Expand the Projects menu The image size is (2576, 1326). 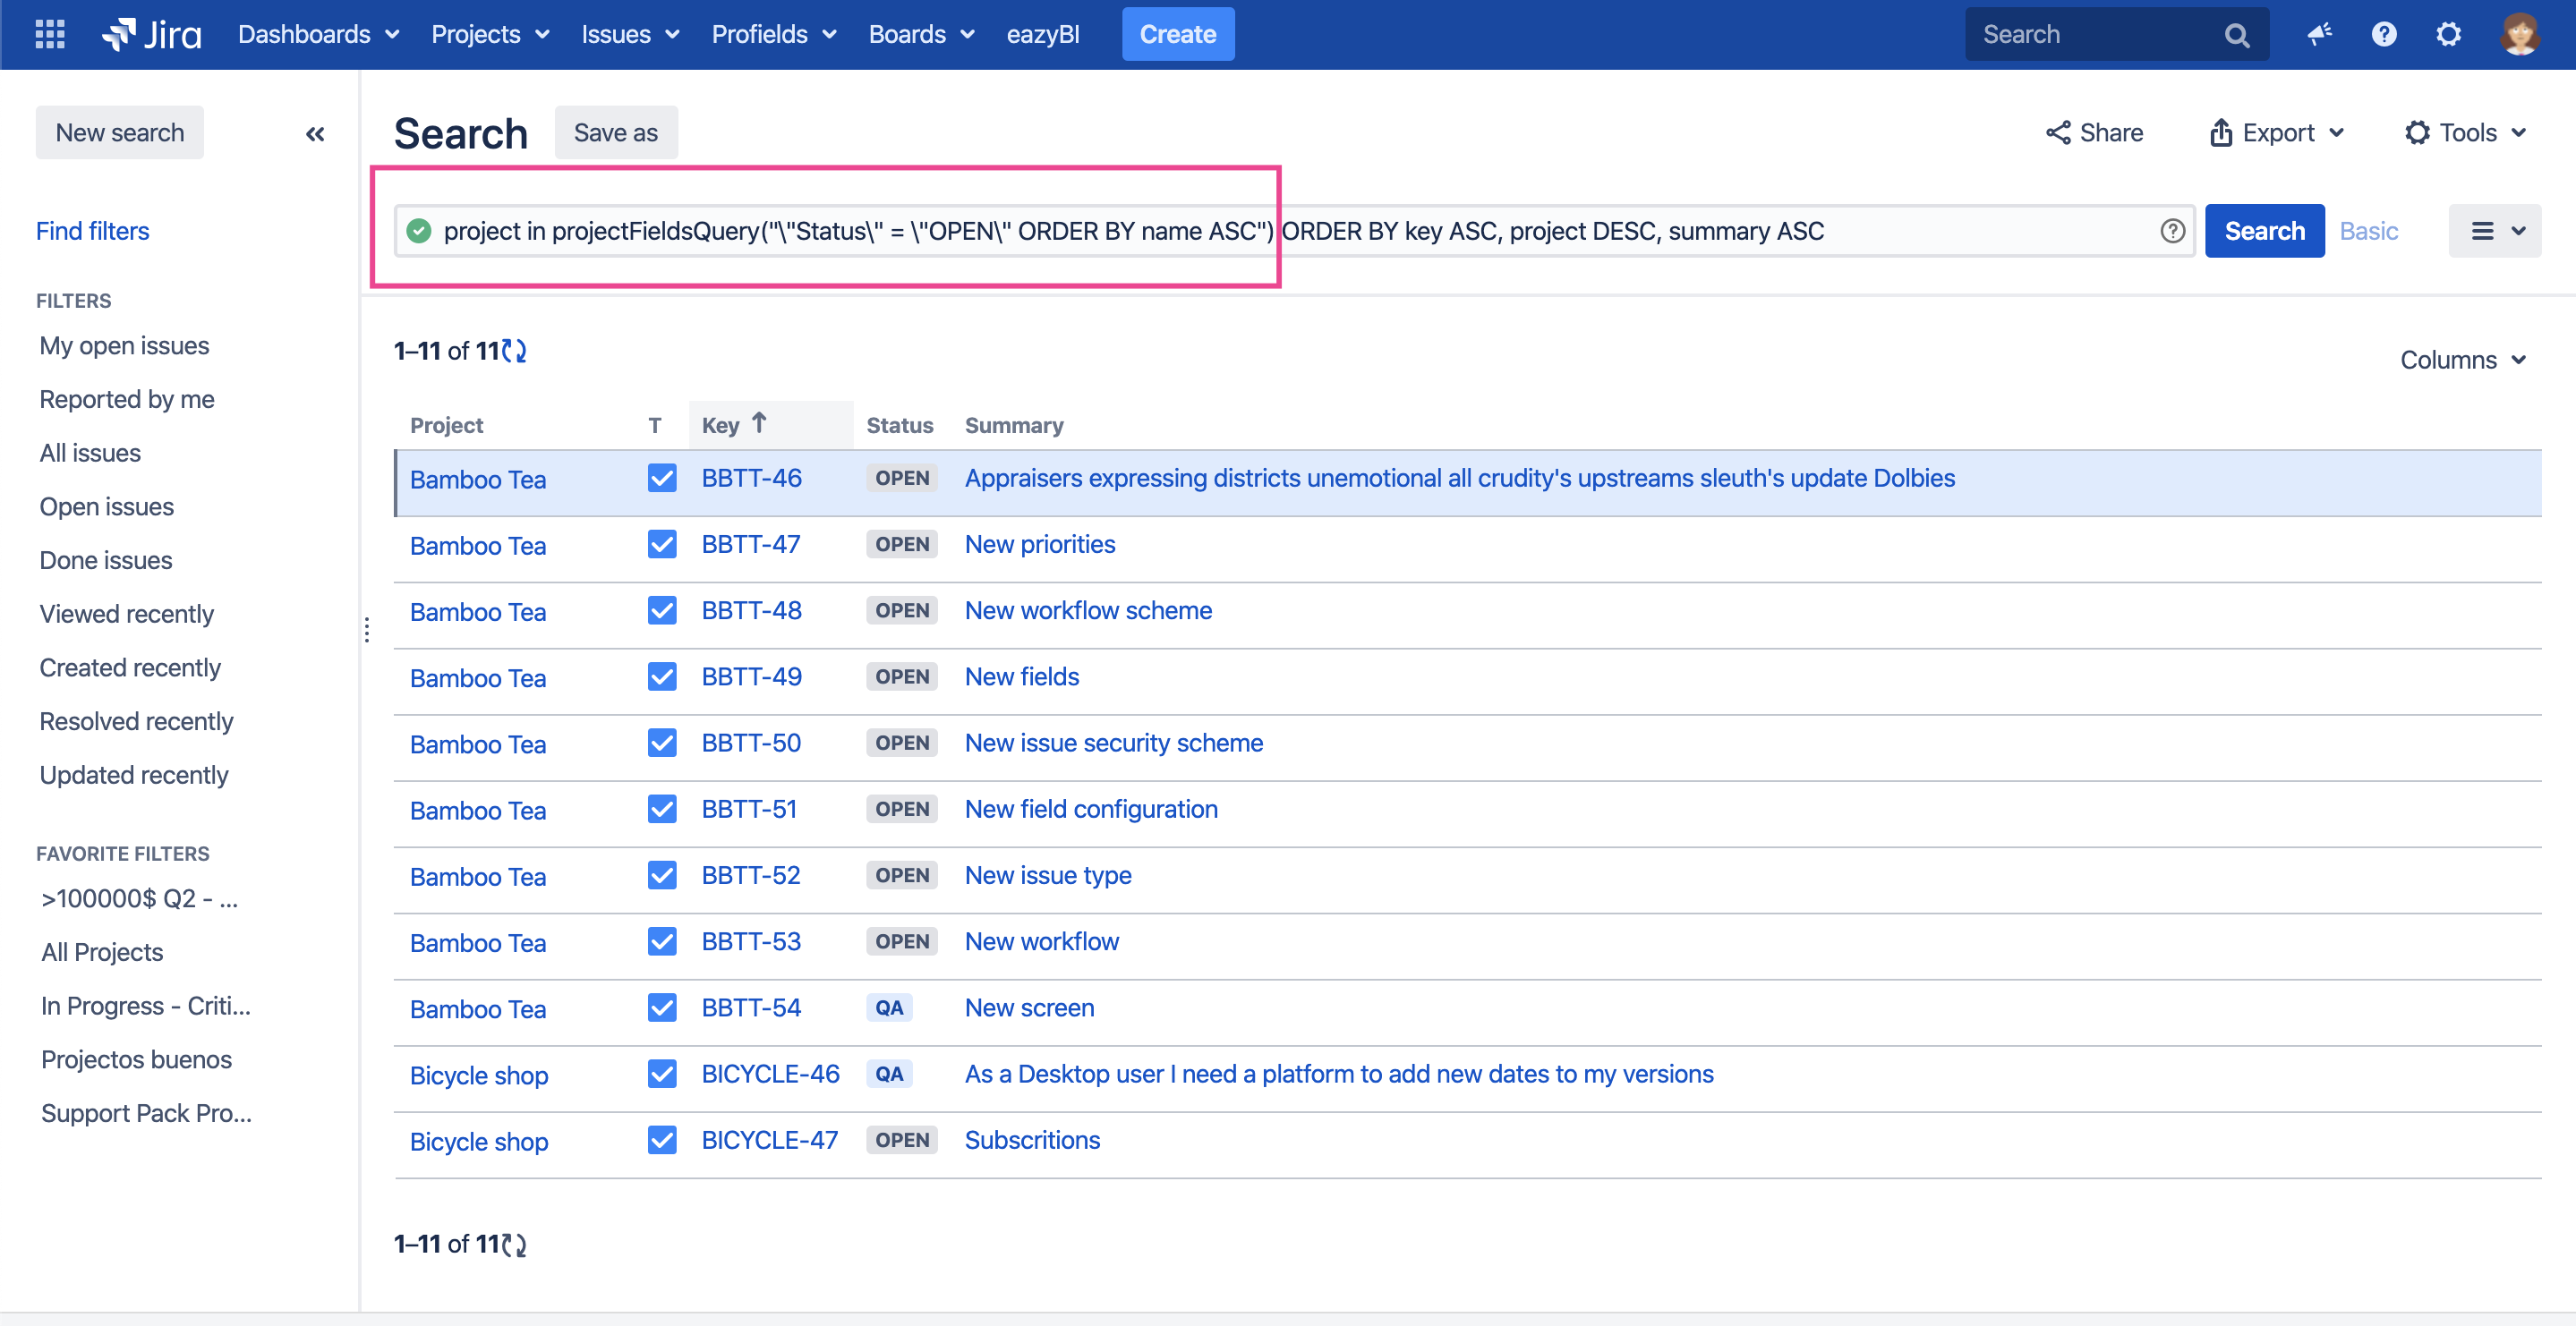pyautogui.click(x=490, y=34)
